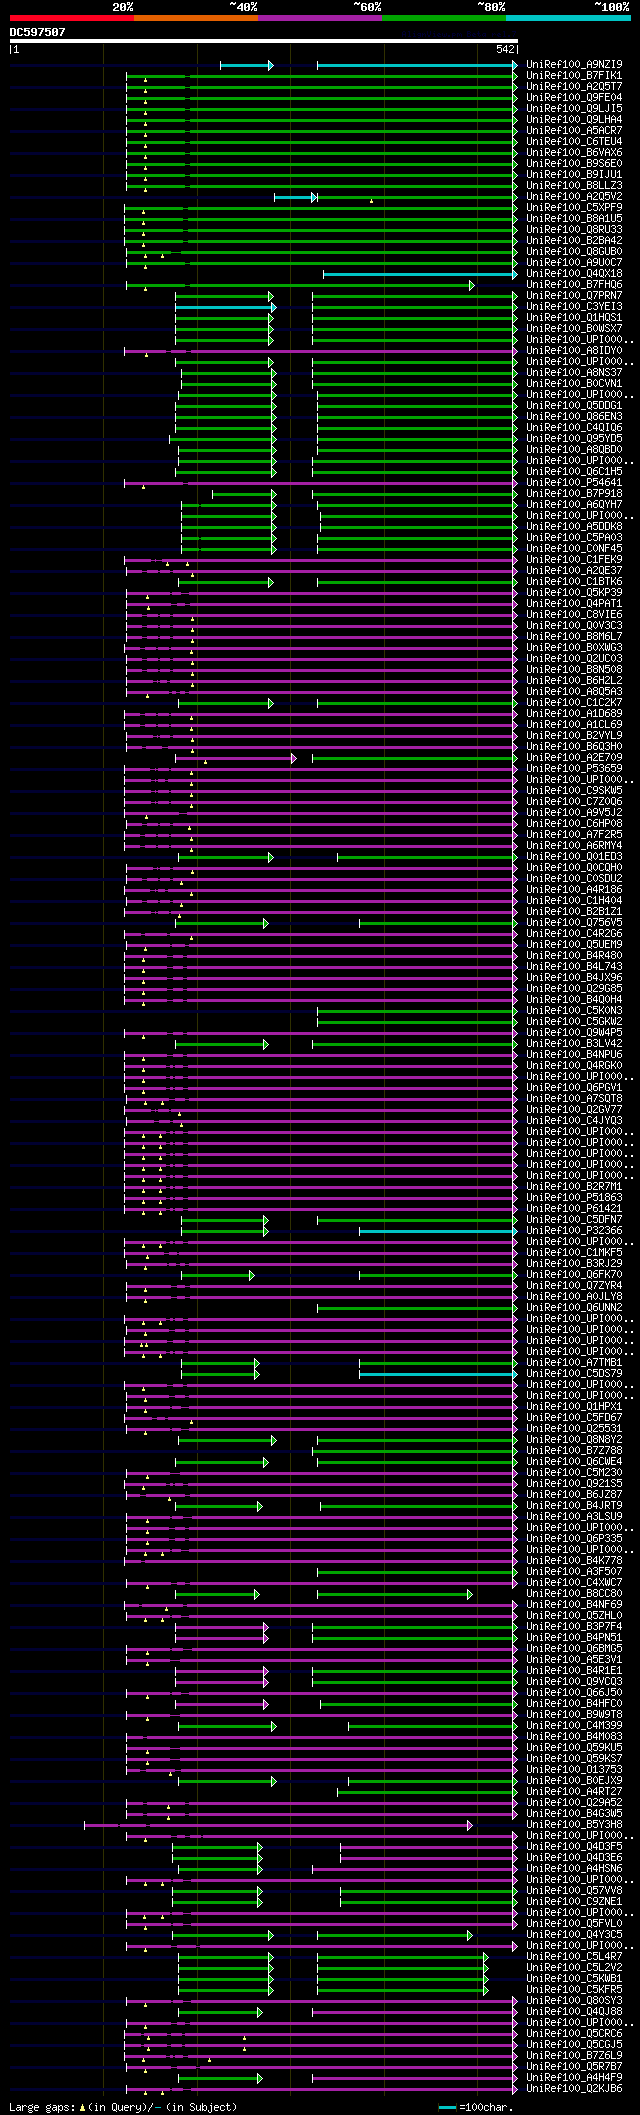Select the UniRef100_Q95YD5 label
Screen dimensions: 640x2115
coord(574,439)
